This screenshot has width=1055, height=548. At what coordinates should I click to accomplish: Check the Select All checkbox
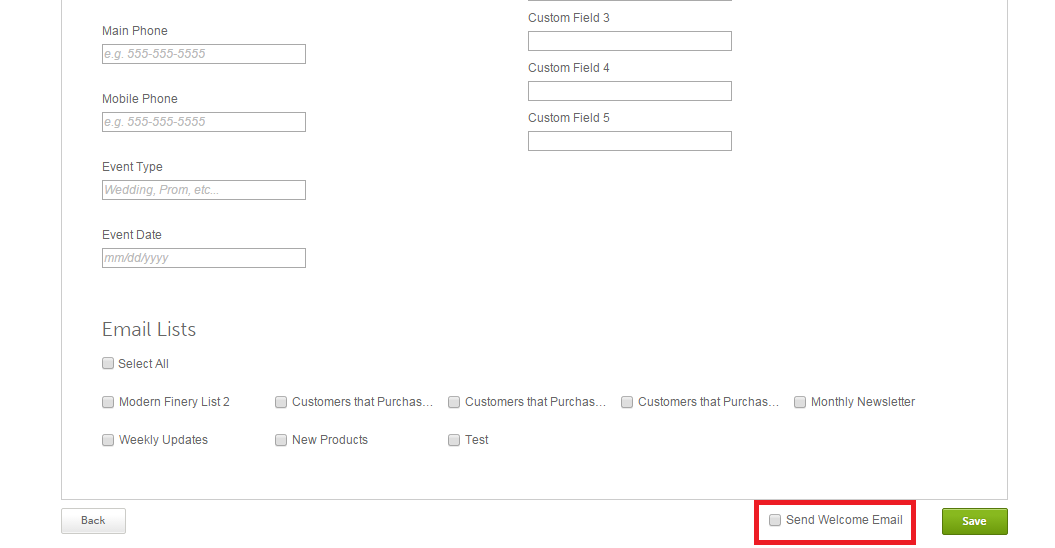[108, 364]
